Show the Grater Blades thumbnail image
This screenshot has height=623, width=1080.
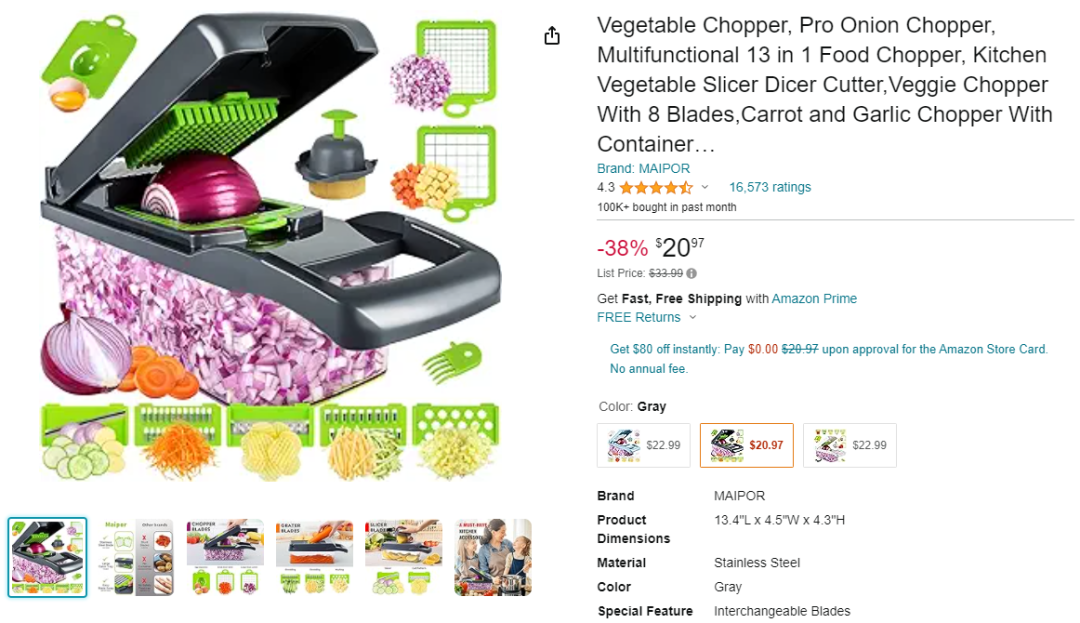(314, 557)
